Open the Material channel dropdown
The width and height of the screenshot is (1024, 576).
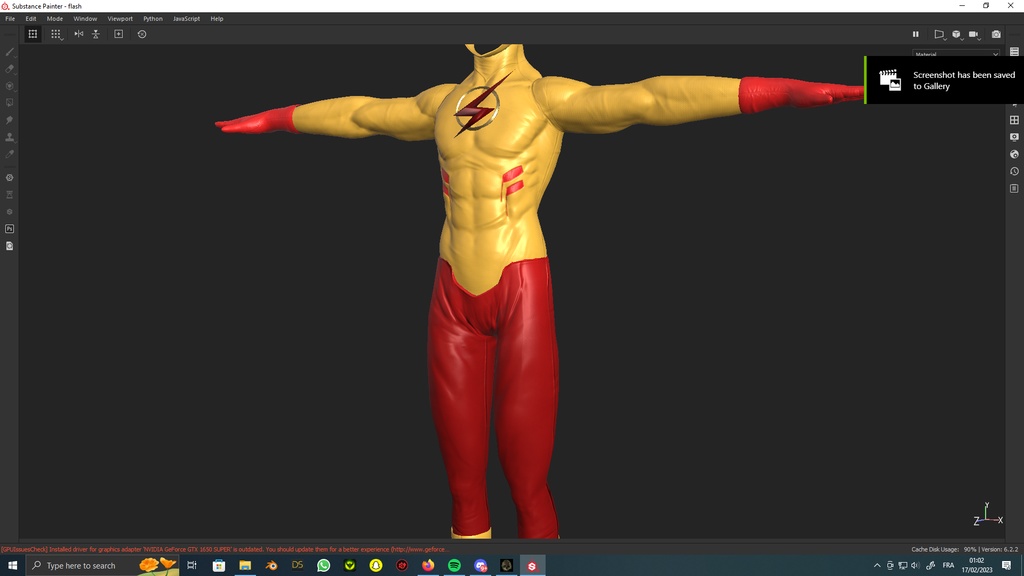click(x=955, y=53)
